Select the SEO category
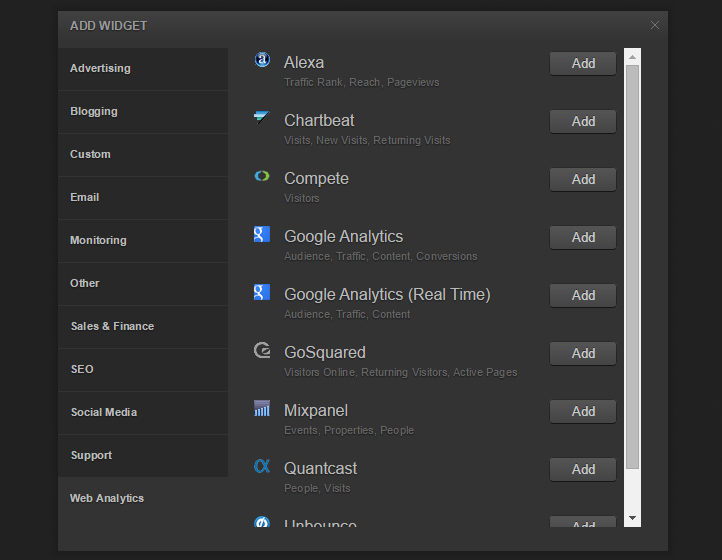 pyautogui.click(x=143, y=370)
